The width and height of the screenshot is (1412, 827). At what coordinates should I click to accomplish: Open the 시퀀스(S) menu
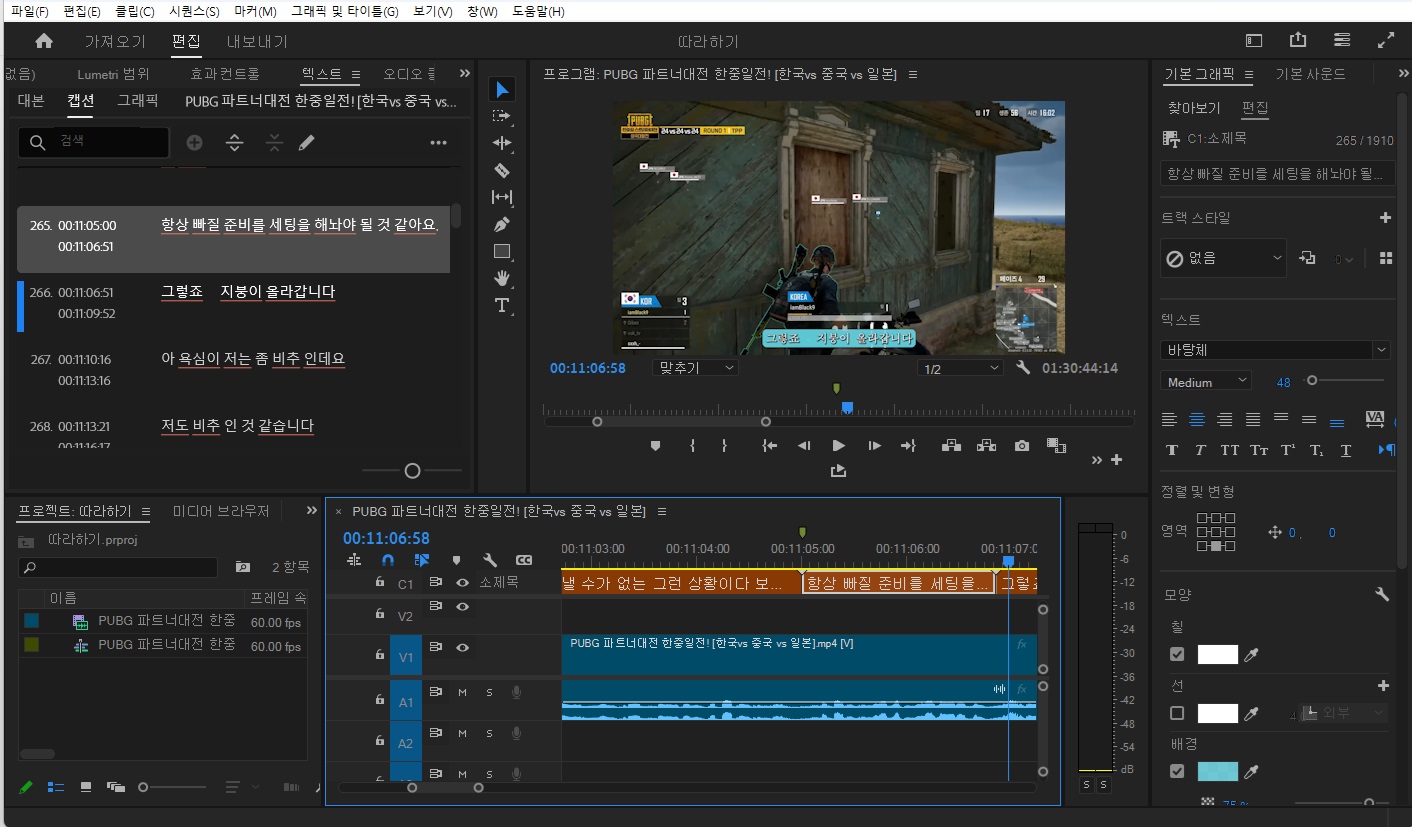click(194, 11)
